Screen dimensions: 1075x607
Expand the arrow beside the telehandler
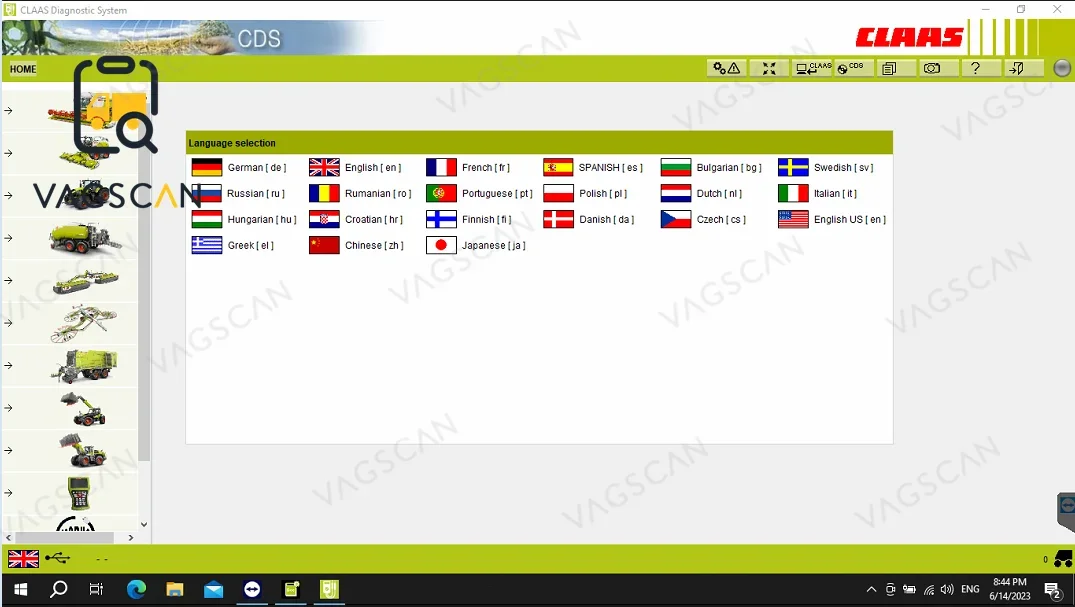point(8,408)
